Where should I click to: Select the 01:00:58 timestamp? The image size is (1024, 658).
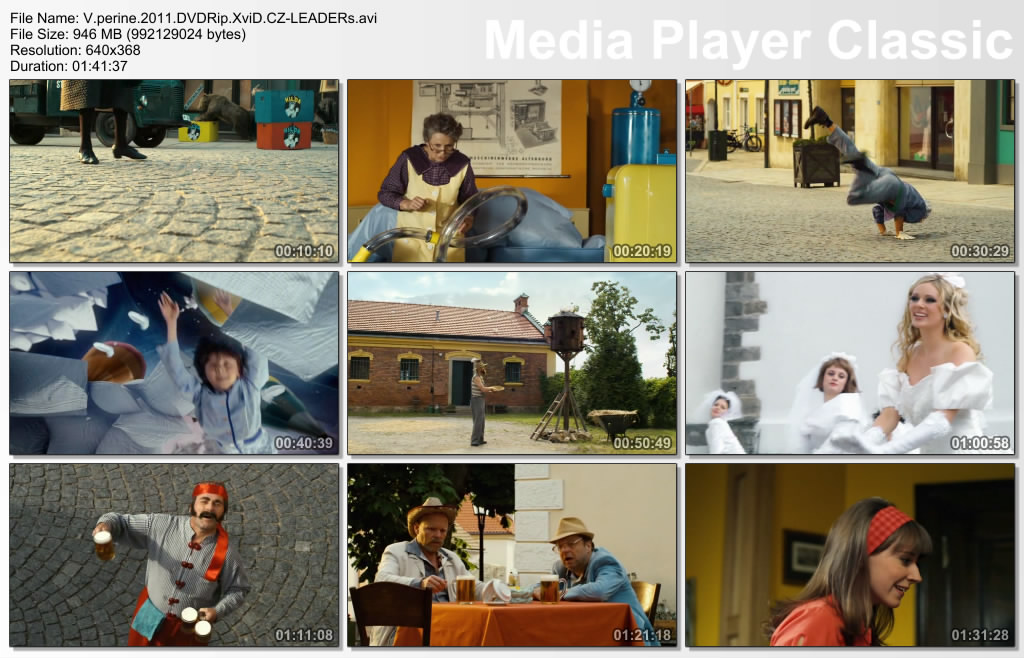coord(979,443)
